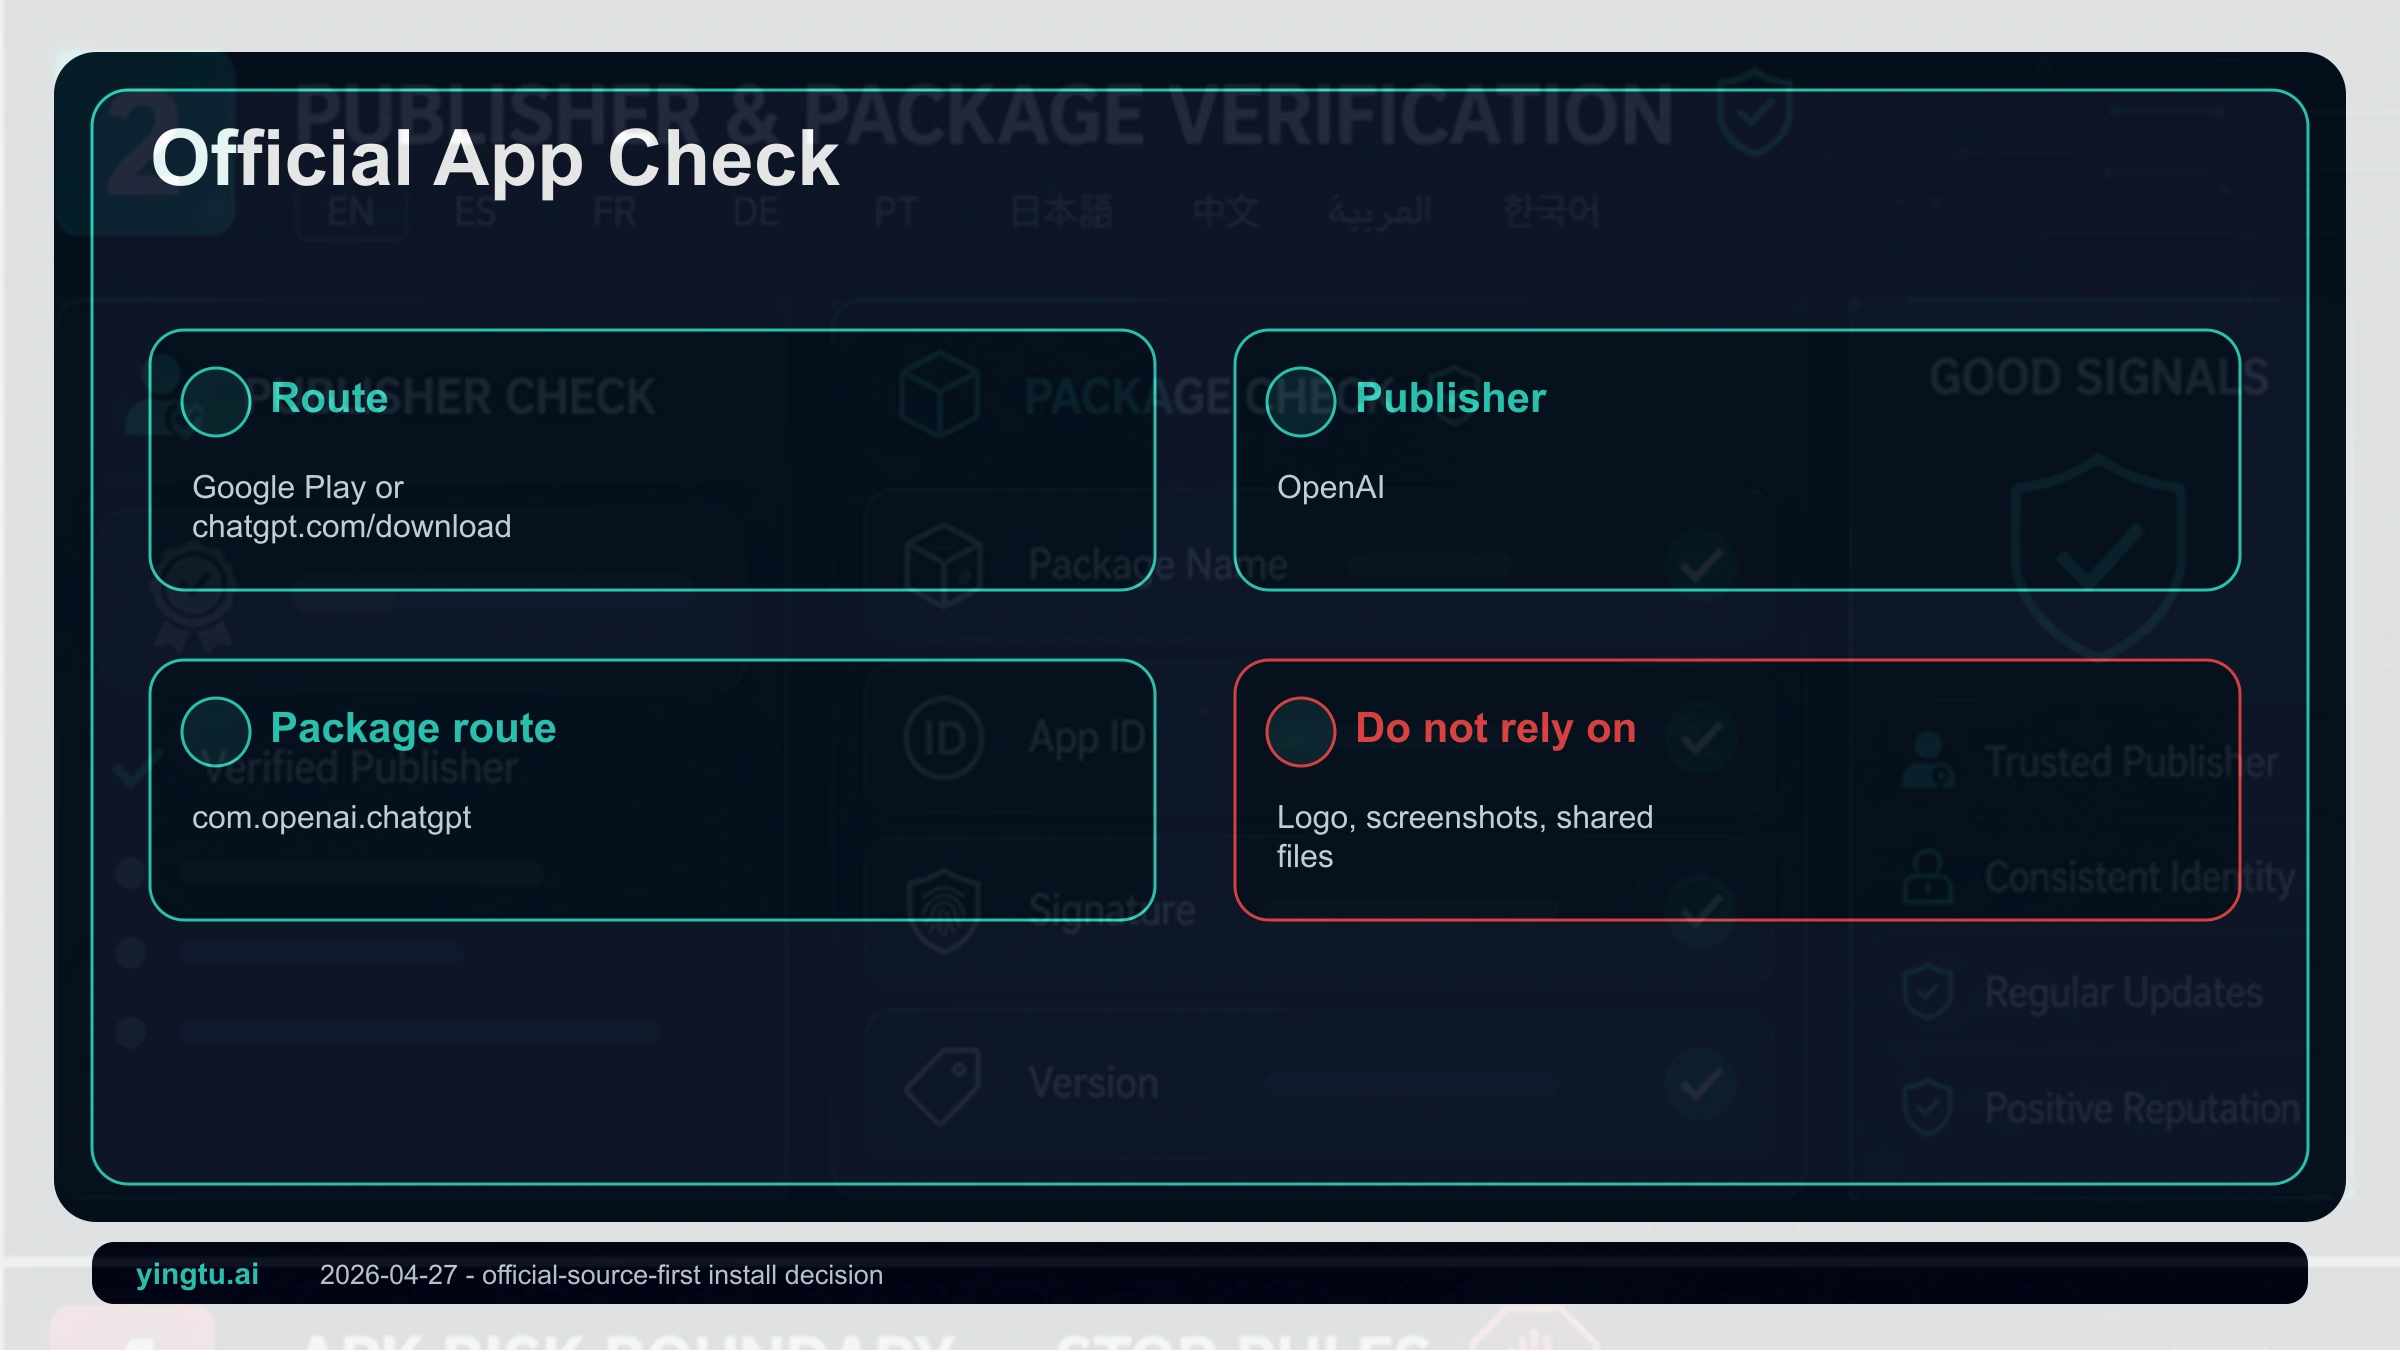Viewport: 2400px width, 1350px height.
Task: Click the "Logo, screenshots, shared files" text
Action: [x=1464, y=837]
